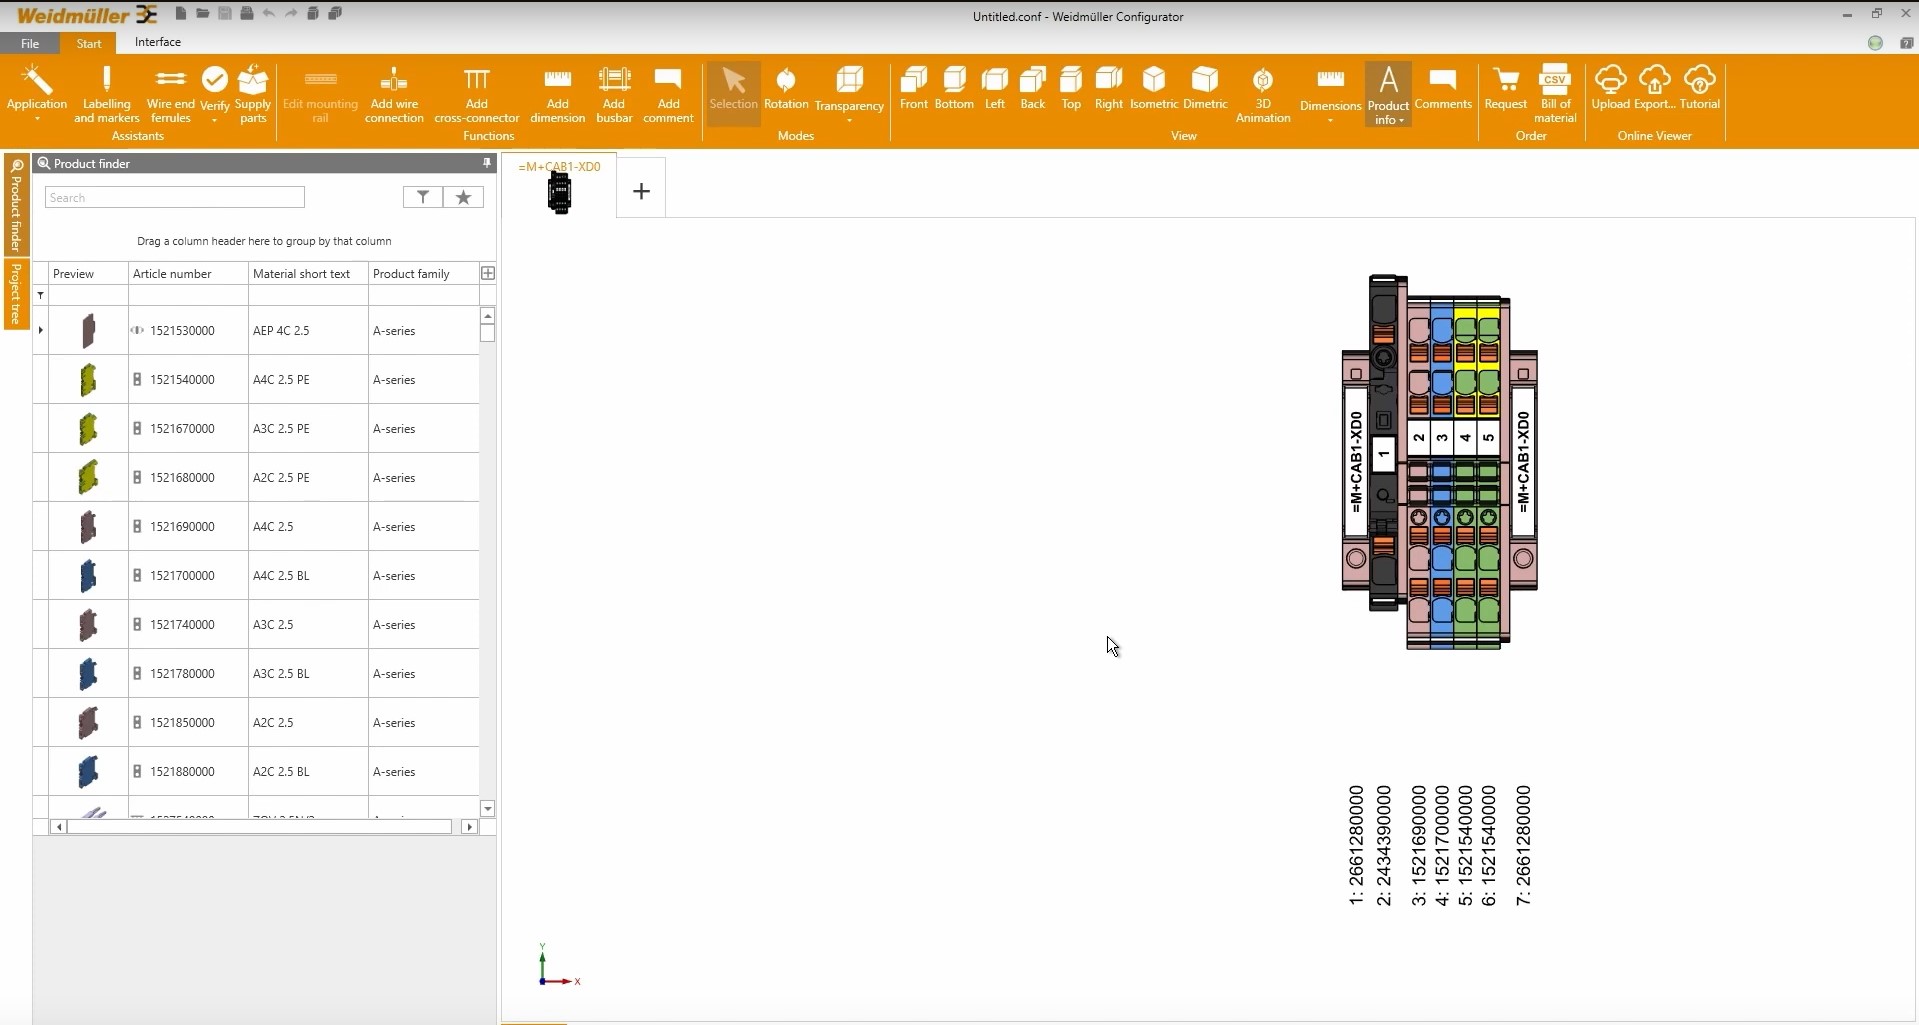Image resolution: width=1919 pixels, height=1025 pixels.
Task: Toggle the funnel filter button beside Search
Action: tap(423, 197)
